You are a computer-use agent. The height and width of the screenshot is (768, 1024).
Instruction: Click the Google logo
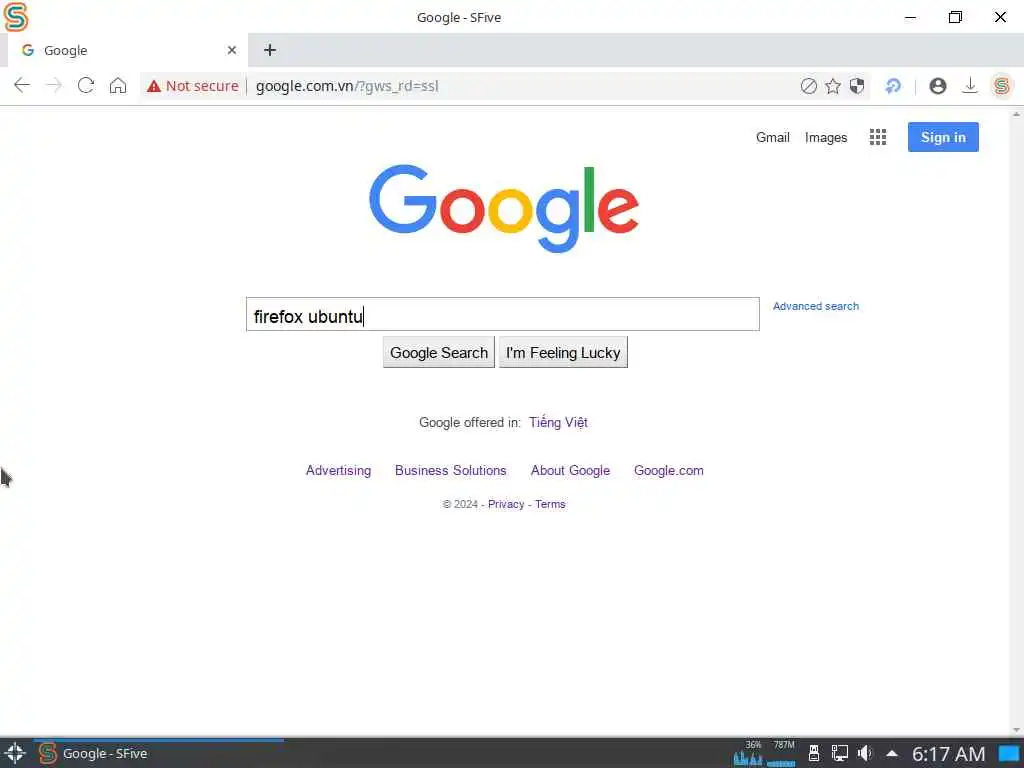click(504, 208)
